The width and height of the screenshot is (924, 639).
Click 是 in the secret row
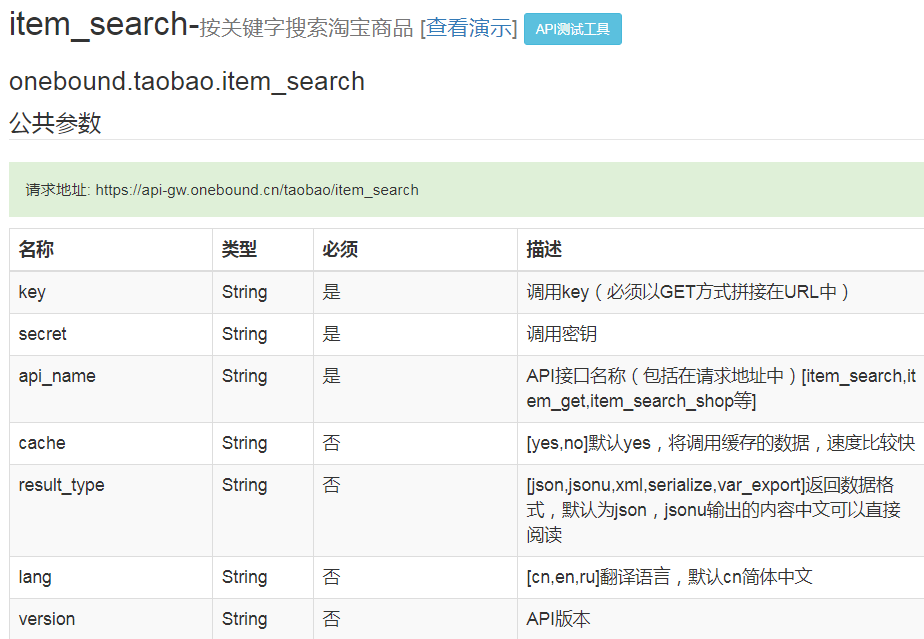point(331,334)
